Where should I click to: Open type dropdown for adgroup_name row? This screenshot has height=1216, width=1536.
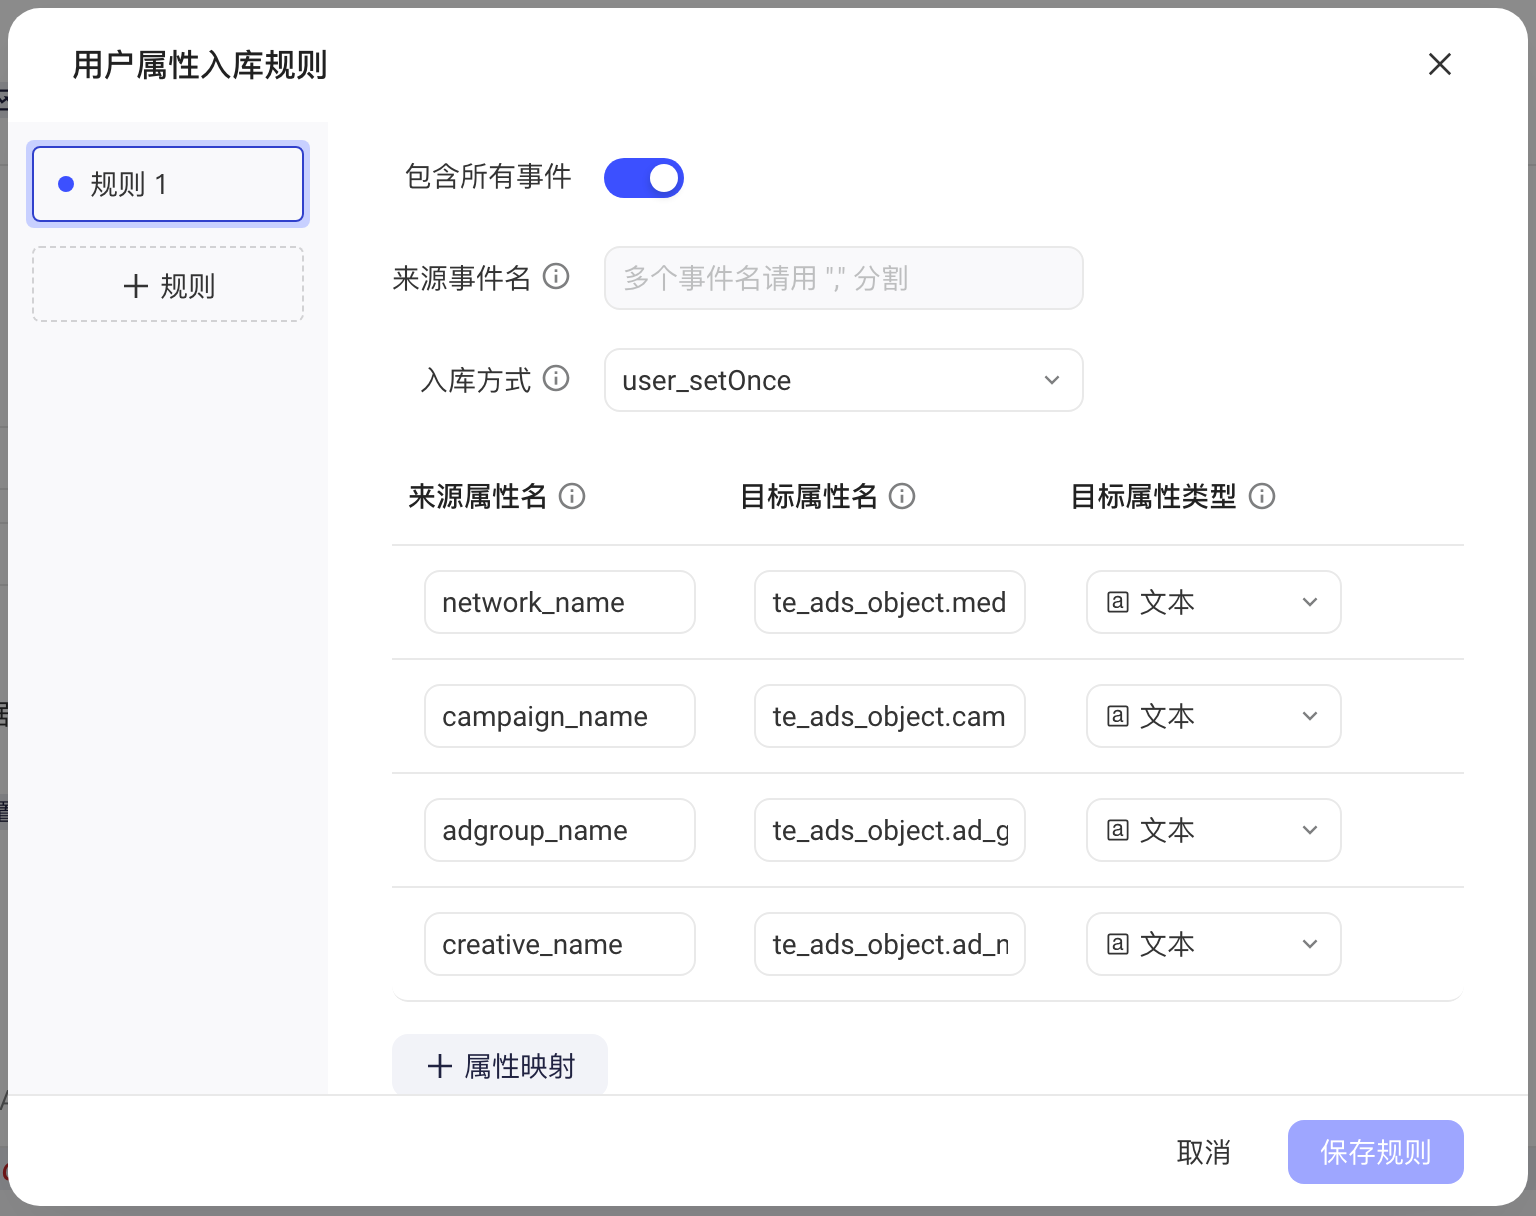pyautogui.click(x=1214, y=830)
